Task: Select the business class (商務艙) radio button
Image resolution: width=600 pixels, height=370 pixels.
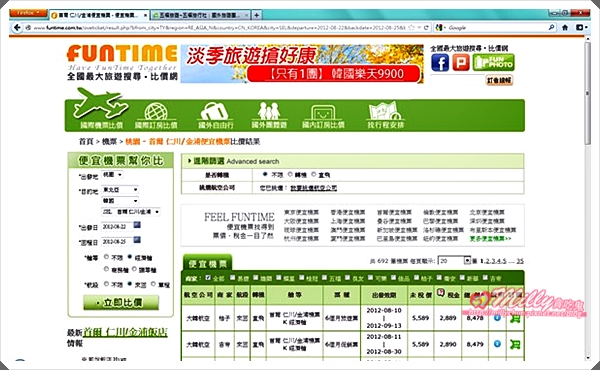Action: pos(106,269)
